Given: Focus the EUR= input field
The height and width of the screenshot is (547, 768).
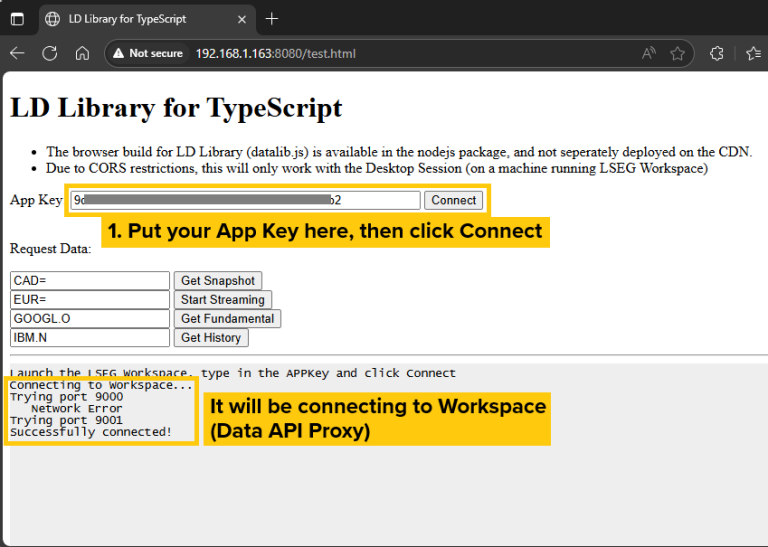Looking at the screenshot, I should 90,300.
